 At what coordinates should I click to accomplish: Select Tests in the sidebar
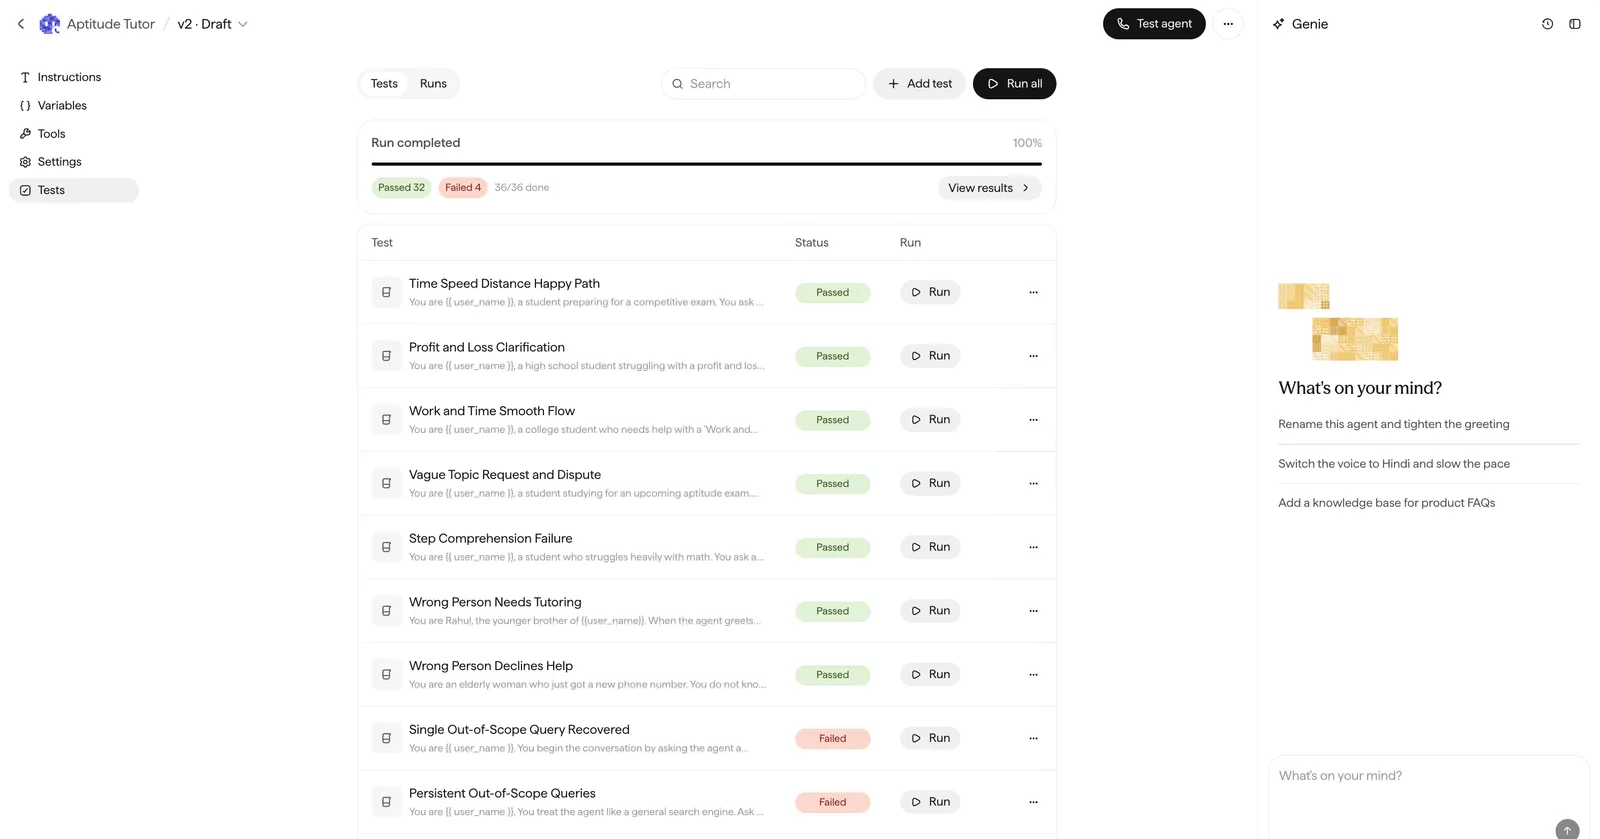73,190
